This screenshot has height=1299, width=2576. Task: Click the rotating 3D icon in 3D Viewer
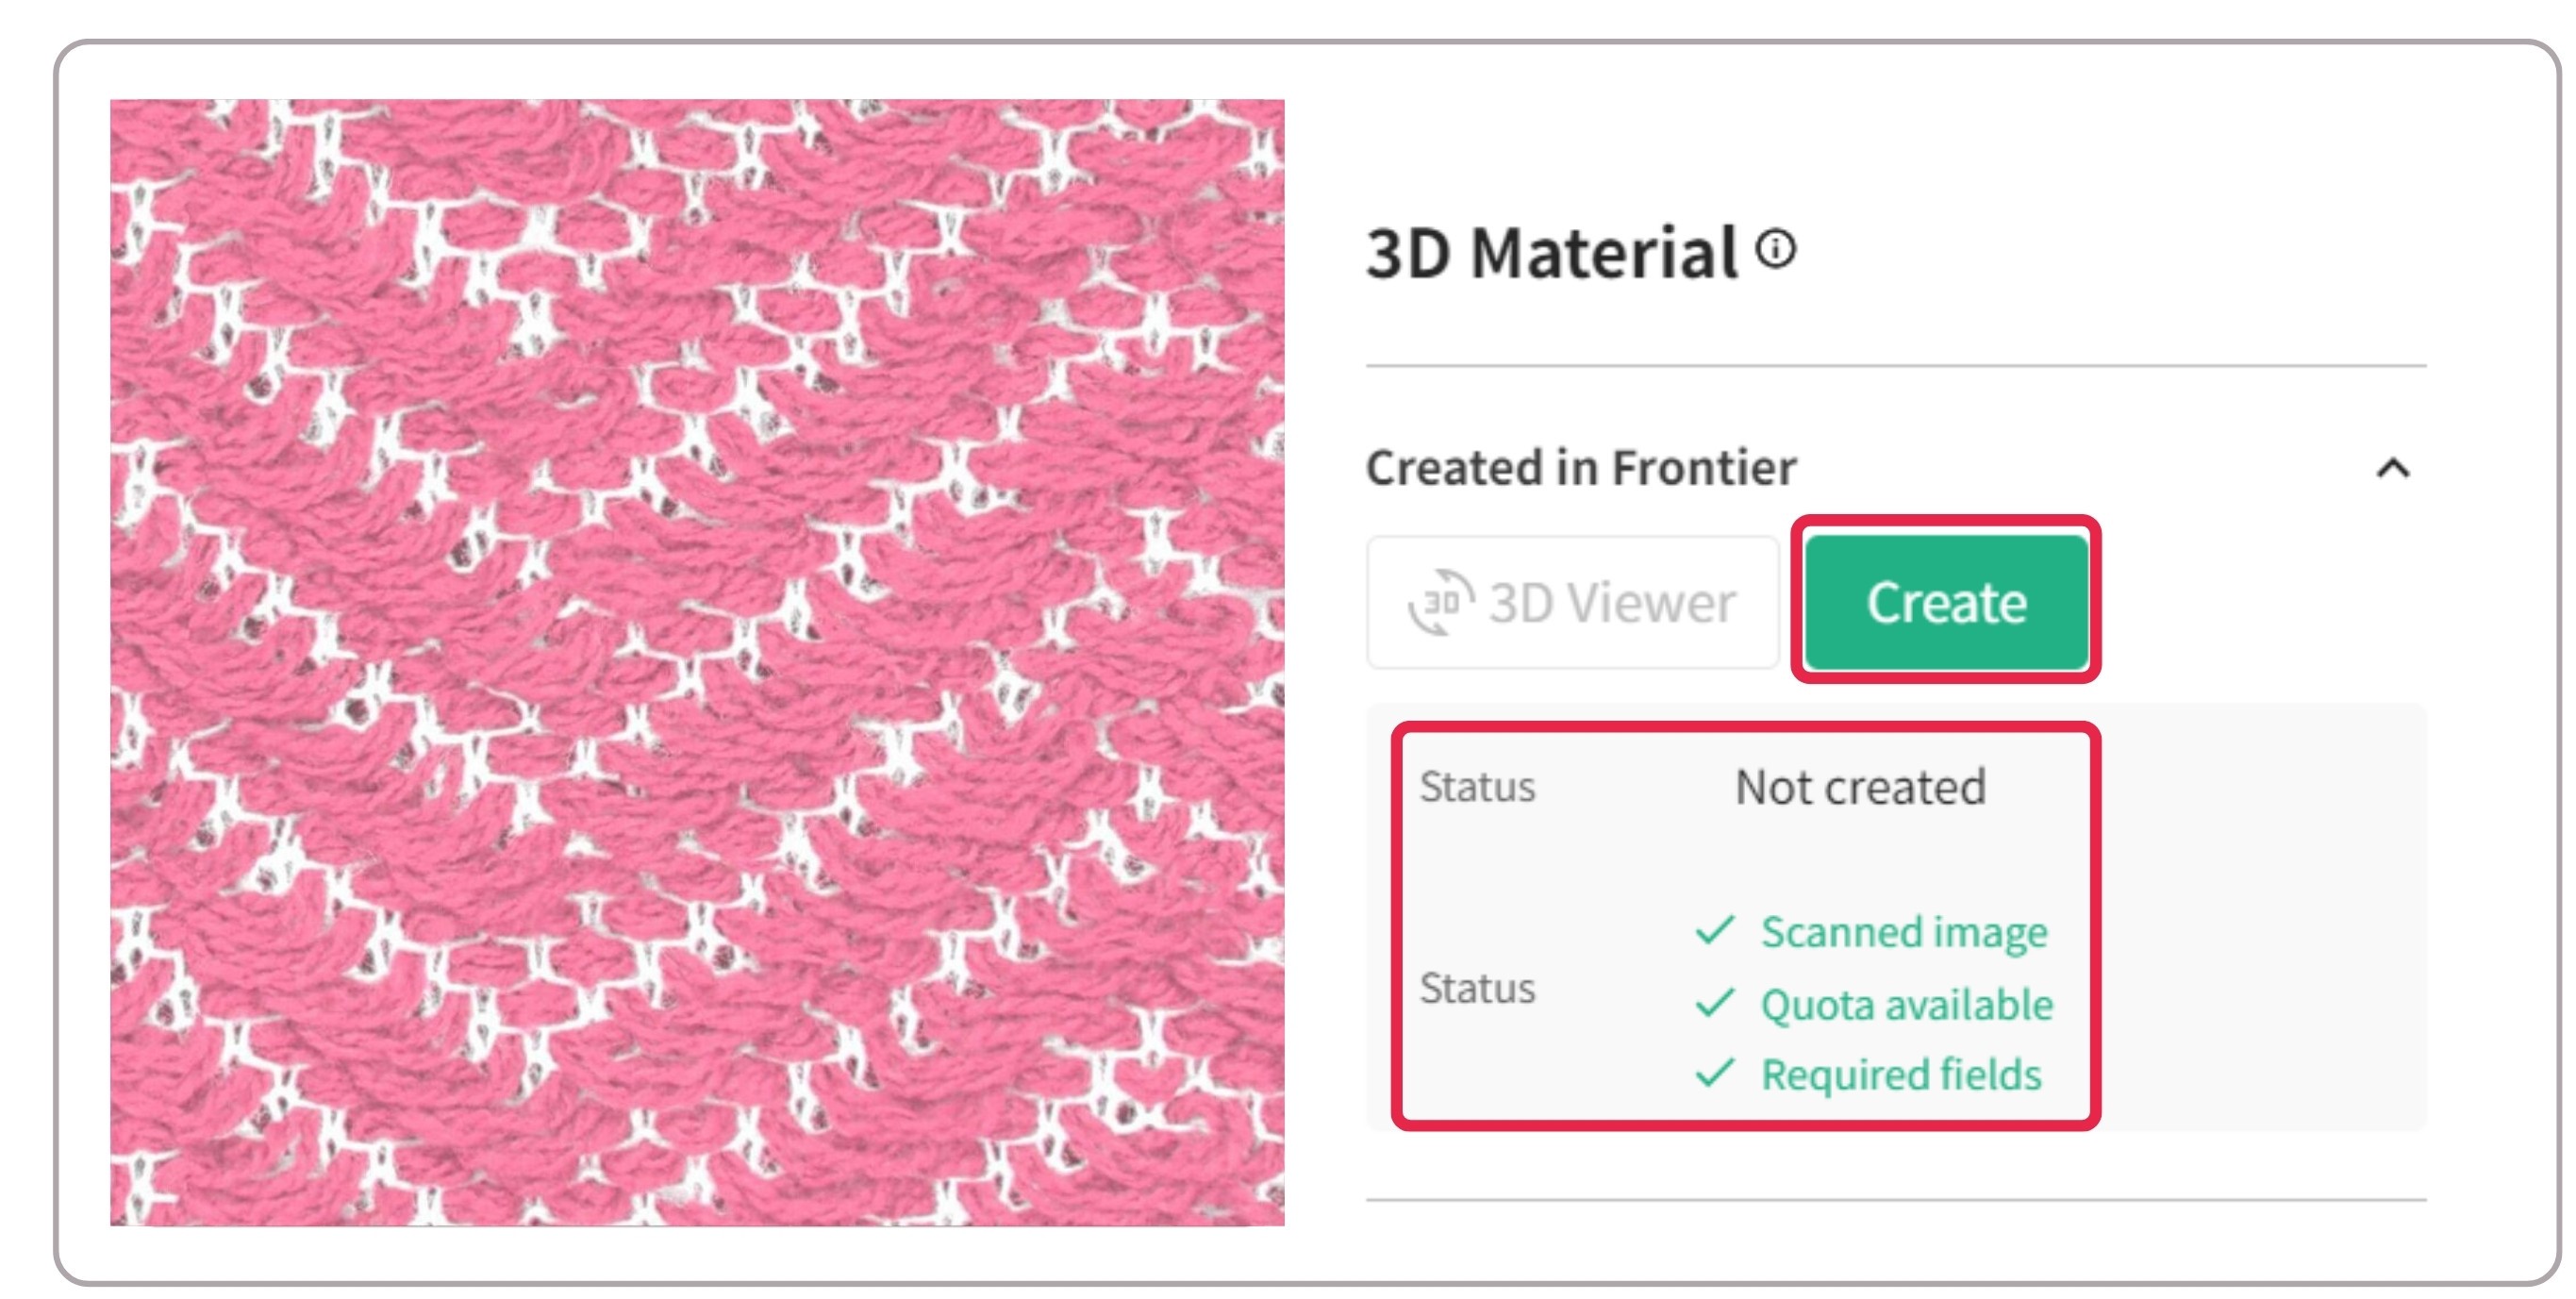1440,602
